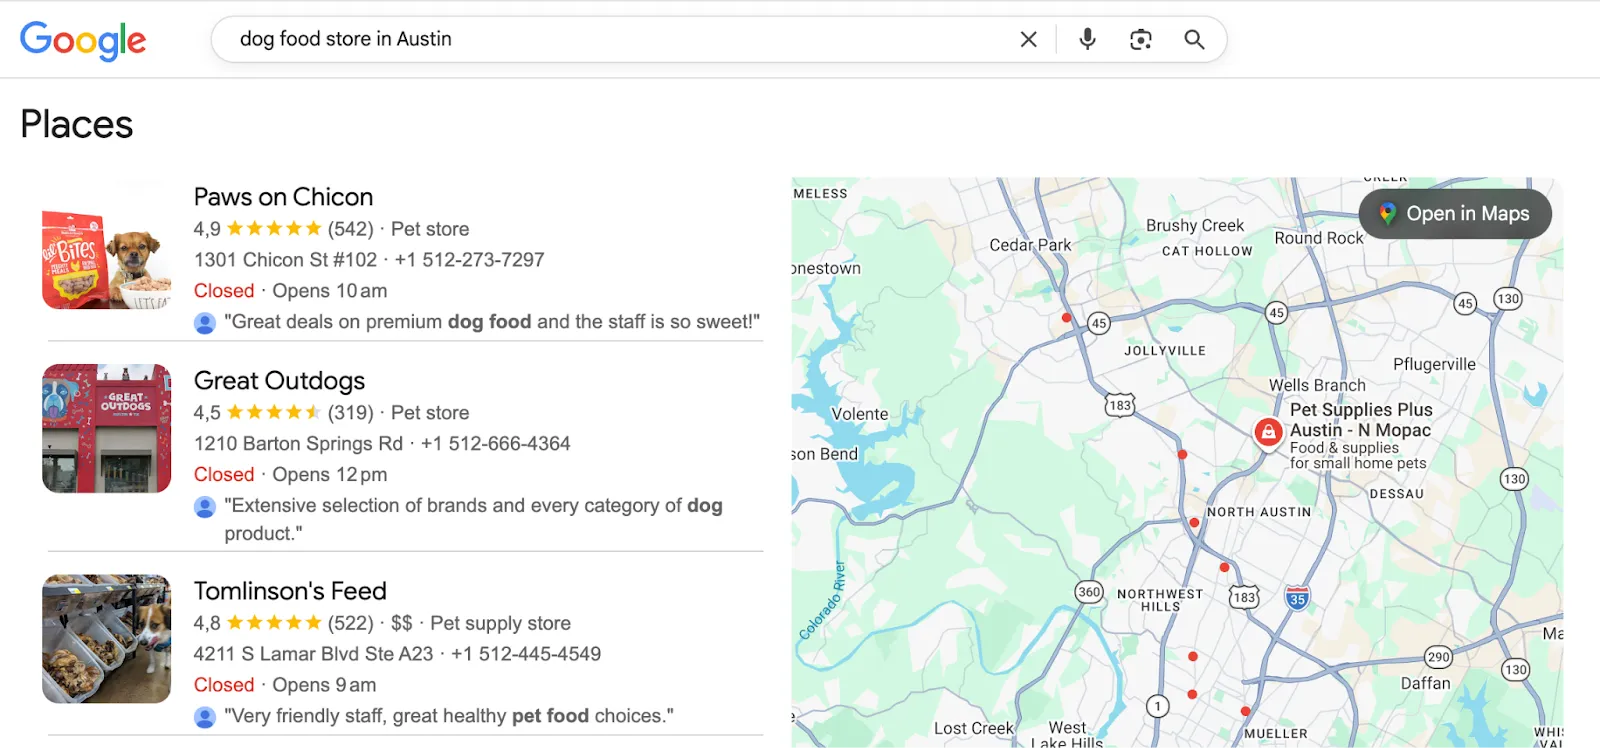Click the 'Pet supply store' category text
1600x748 pixels.
point(500,623)
